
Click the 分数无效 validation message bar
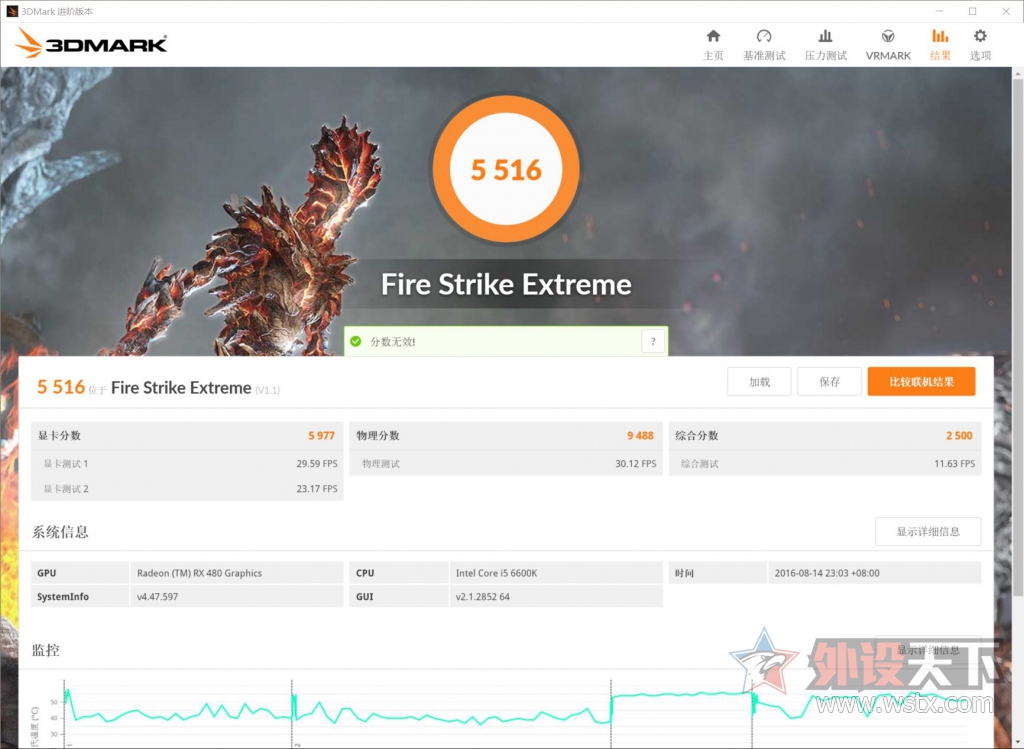506,341
